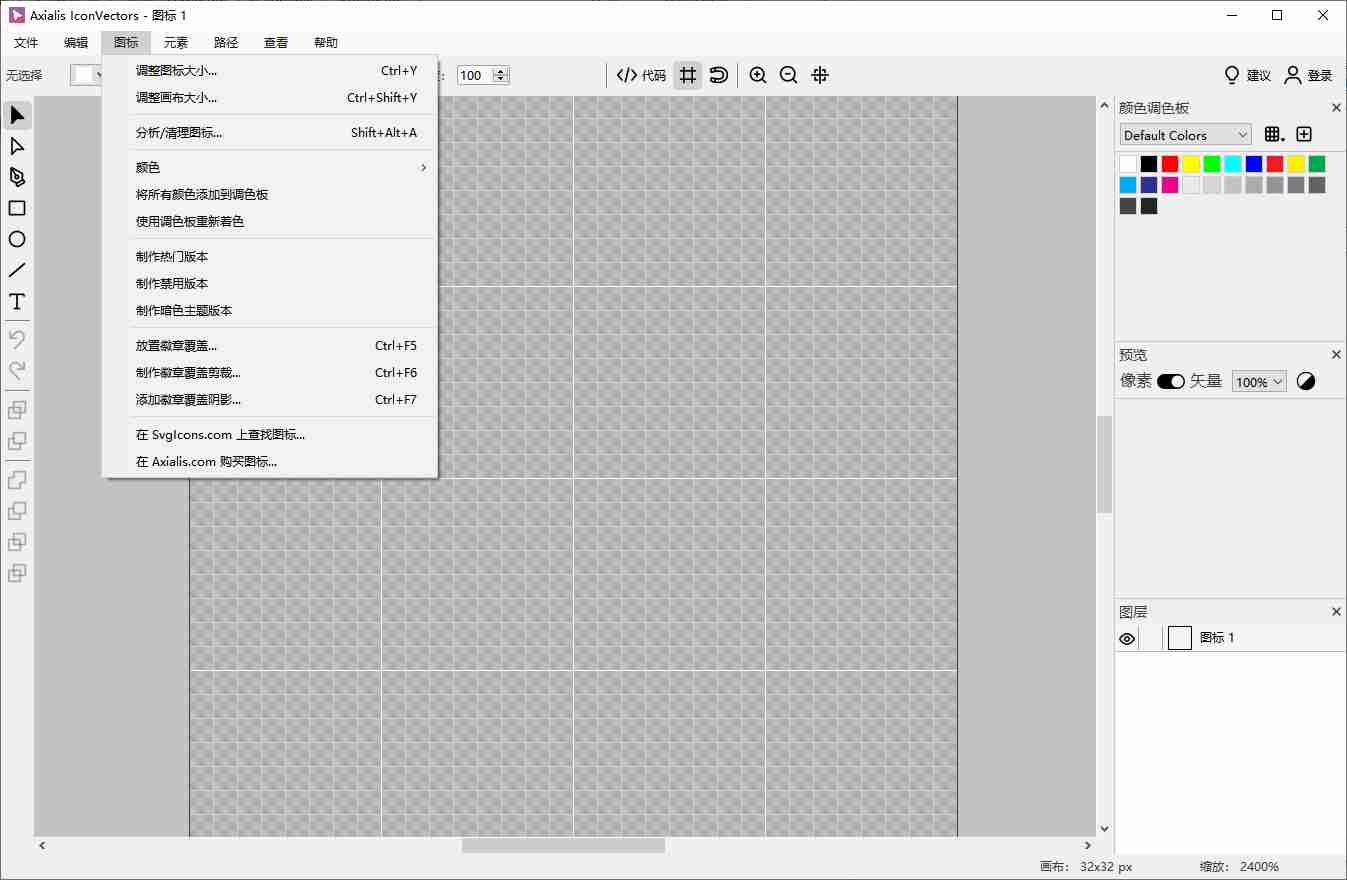Toggle layer visibility for 图标 1
The width and height of the screenshot is (1347, 880).
point(1127,638)
